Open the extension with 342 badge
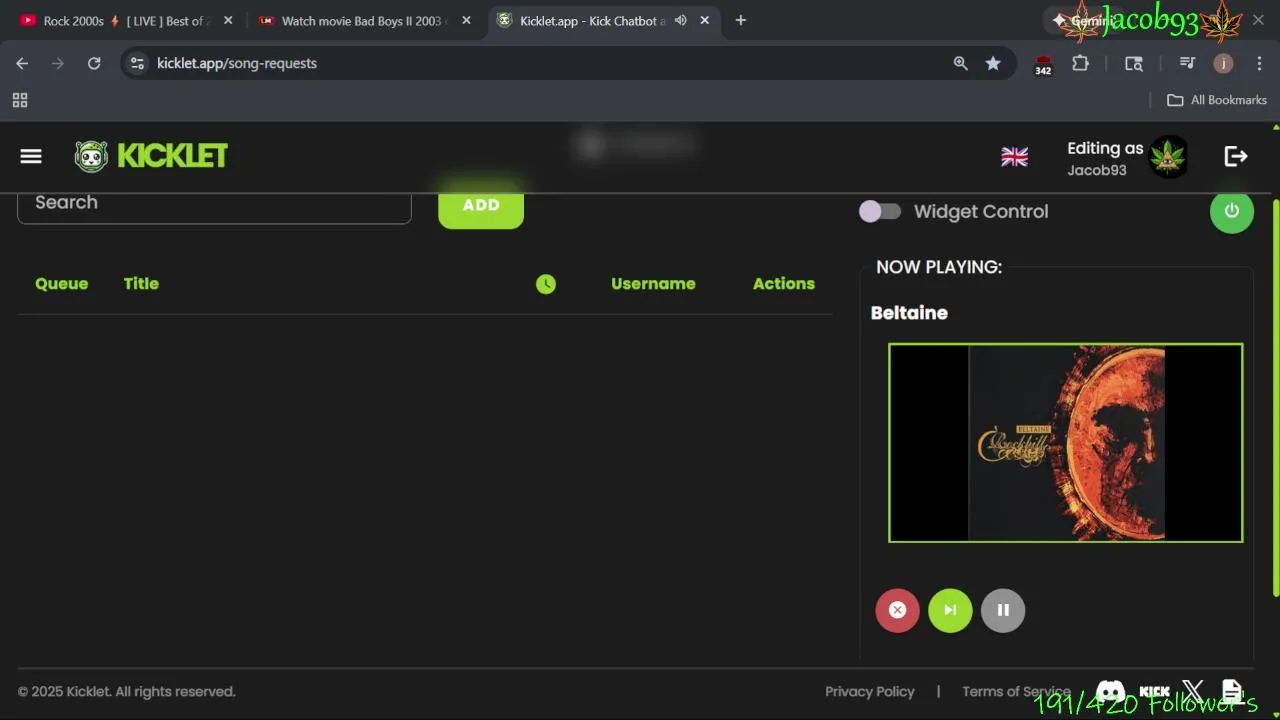 click(x=1043, y=65)
